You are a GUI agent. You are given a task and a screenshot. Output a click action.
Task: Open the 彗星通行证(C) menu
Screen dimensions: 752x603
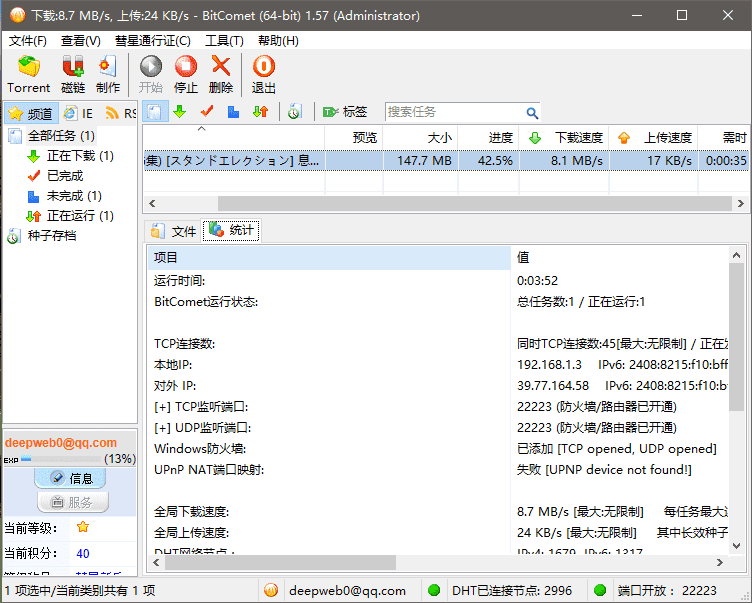(x=153, y=41)
